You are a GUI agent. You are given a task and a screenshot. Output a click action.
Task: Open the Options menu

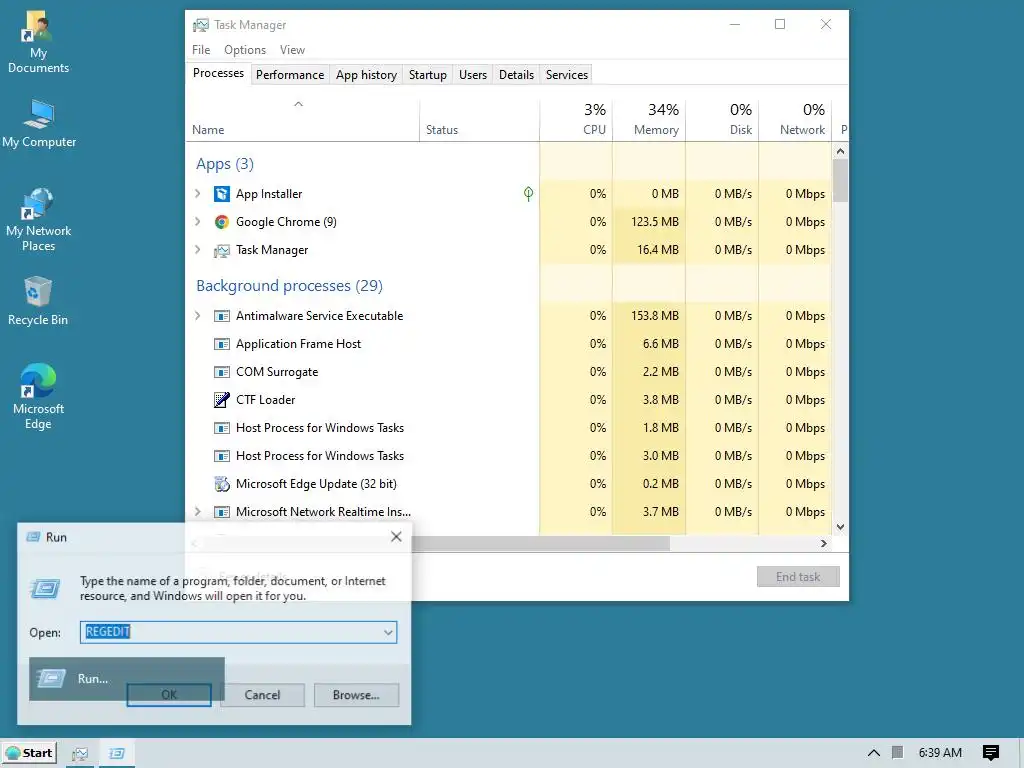[x=245, y=50]
